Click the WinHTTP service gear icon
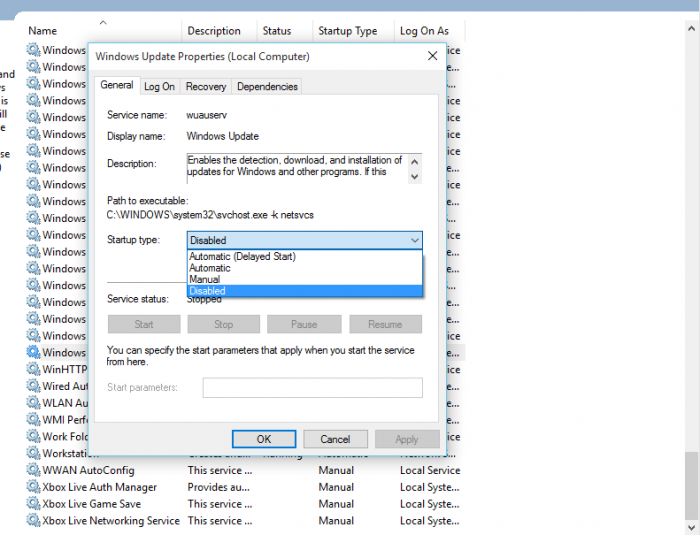This screenshot has width=700, height=535. click(x=33, y=369)
